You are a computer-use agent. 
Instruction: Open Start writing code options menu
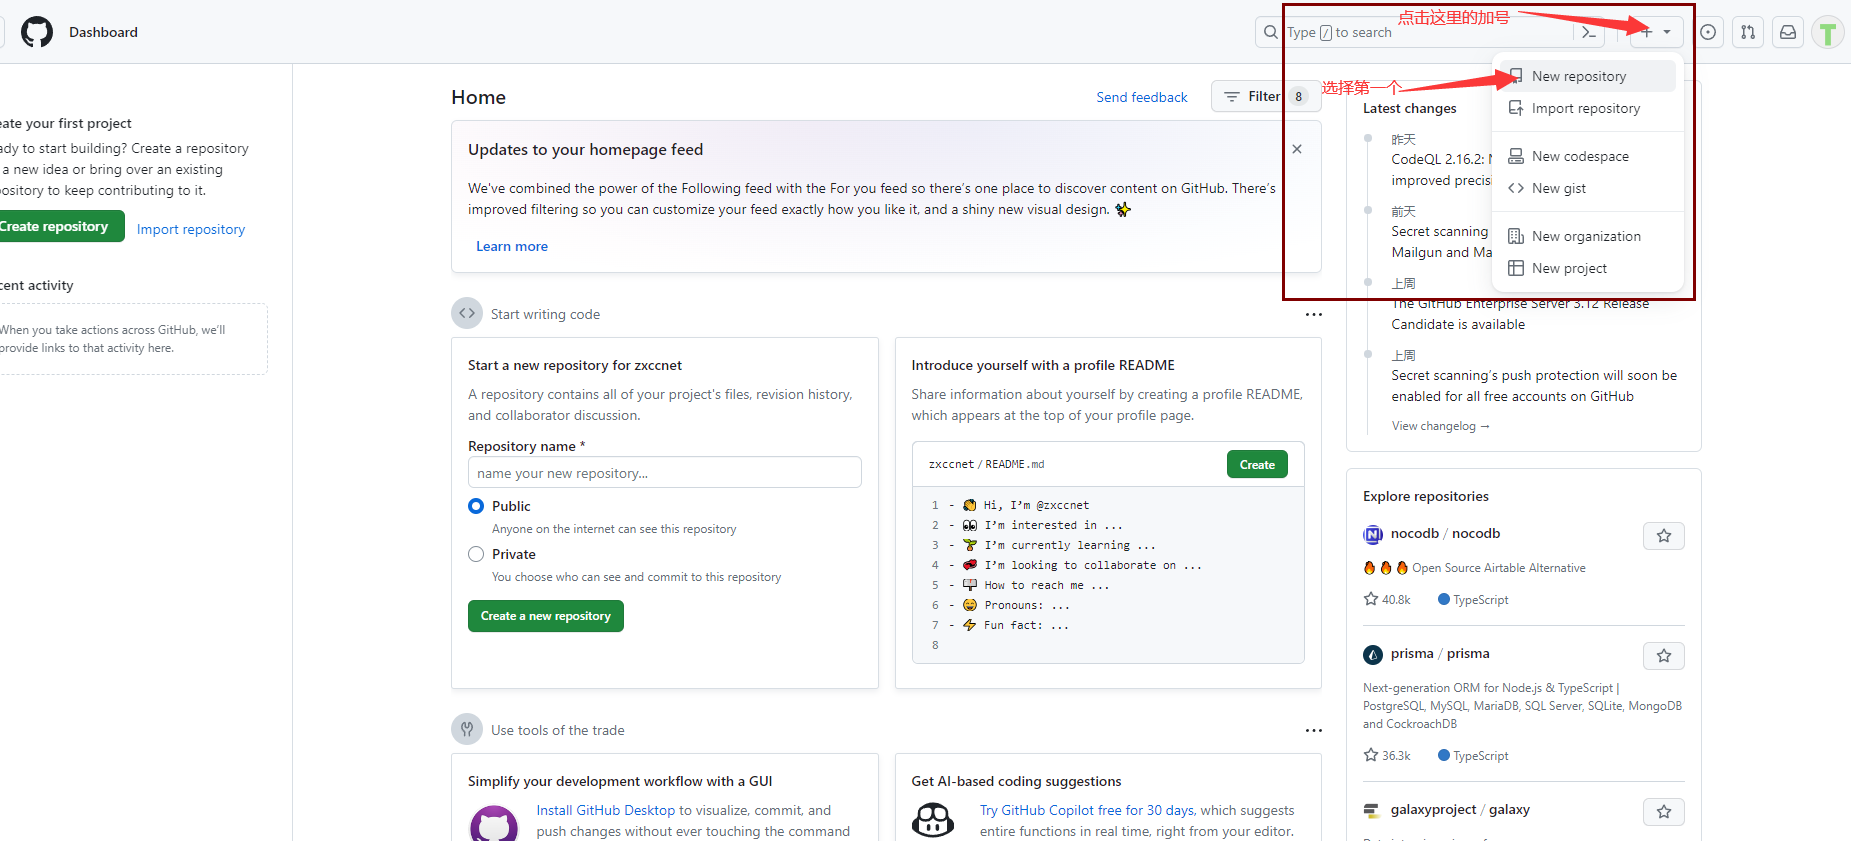point(1314,314)
